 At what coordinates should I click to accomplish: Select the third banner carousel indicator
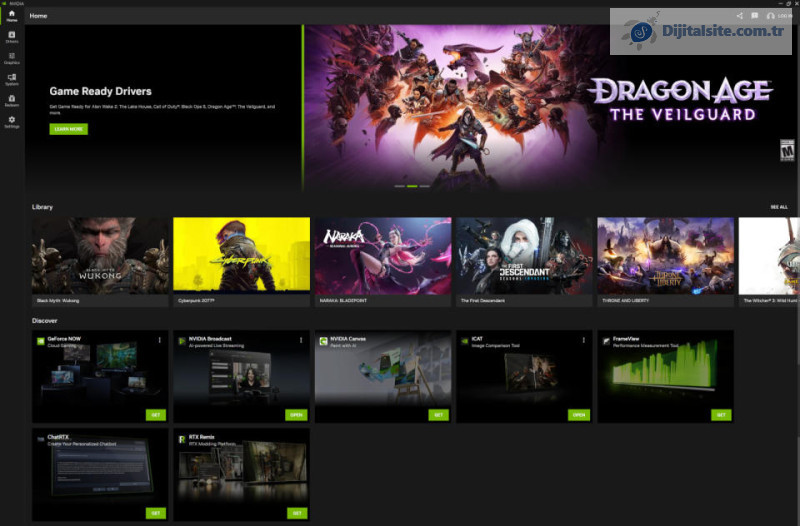[x=424, y=186]
